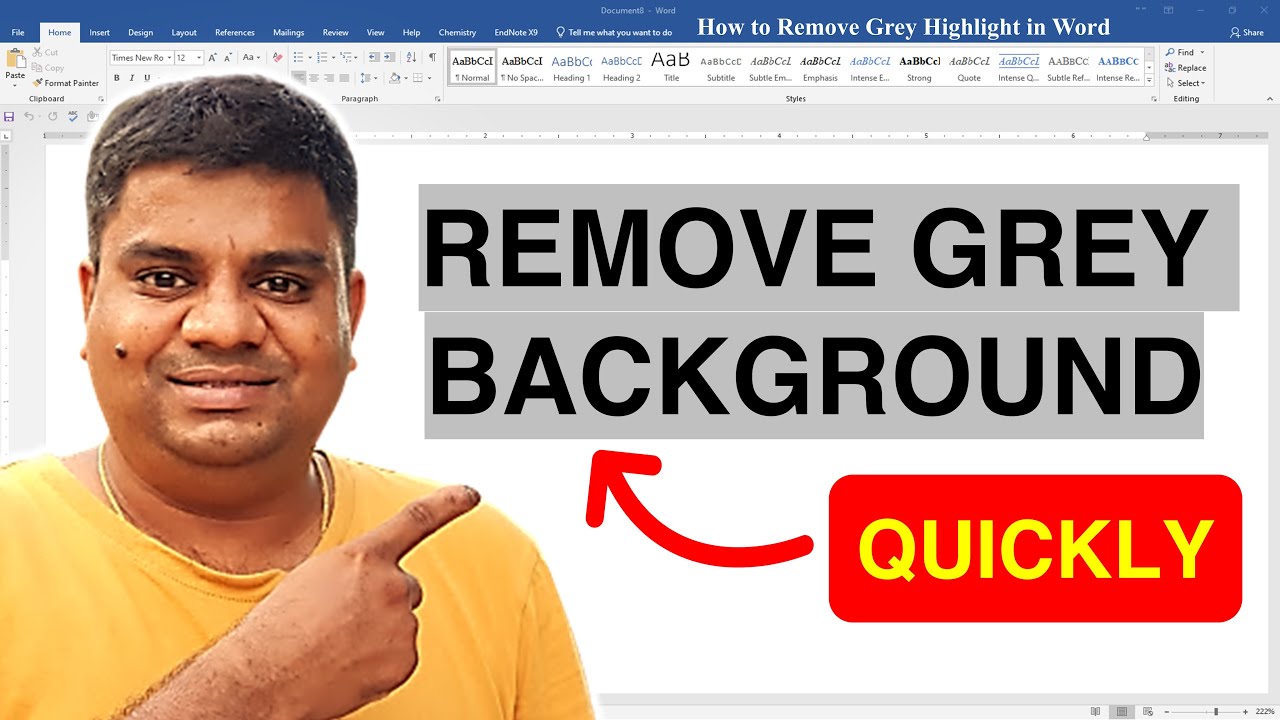The height and width of the screenshot is (720, 1280).
Task: Switch to the Design tab
Action: pos(141,32)
